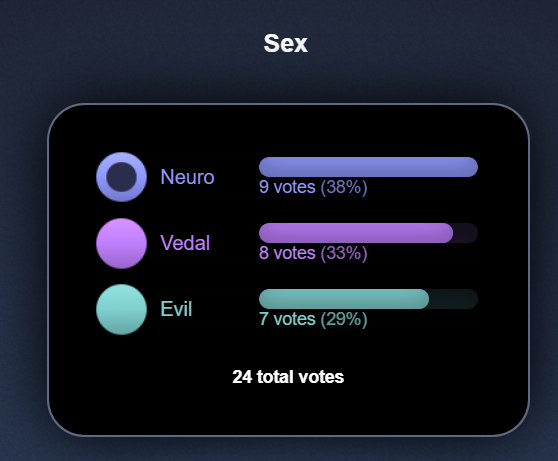Pick the teal Evil radio circle
The height and width of the screenshot is (461, 558).
(121, 309)
